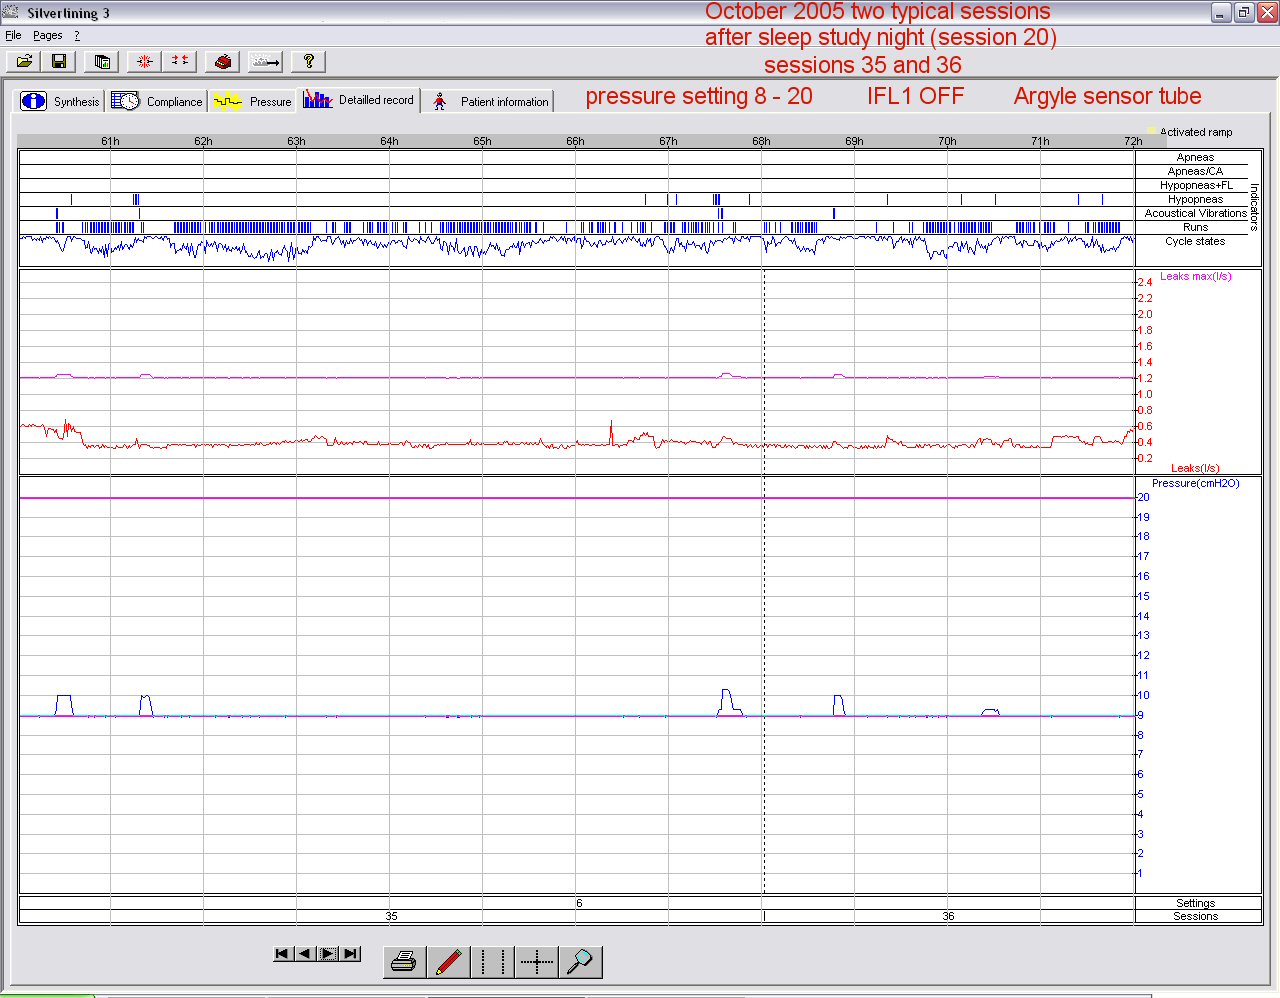Click the yellow question mark help icon
This screenshot has width=1280, height=998.
click(x=308, y=61)
